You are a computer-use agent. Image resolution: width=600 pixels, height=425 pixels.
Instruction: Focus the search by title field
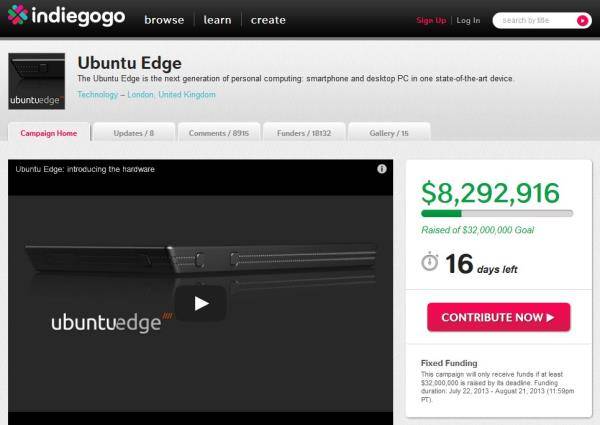coord(536,20)
